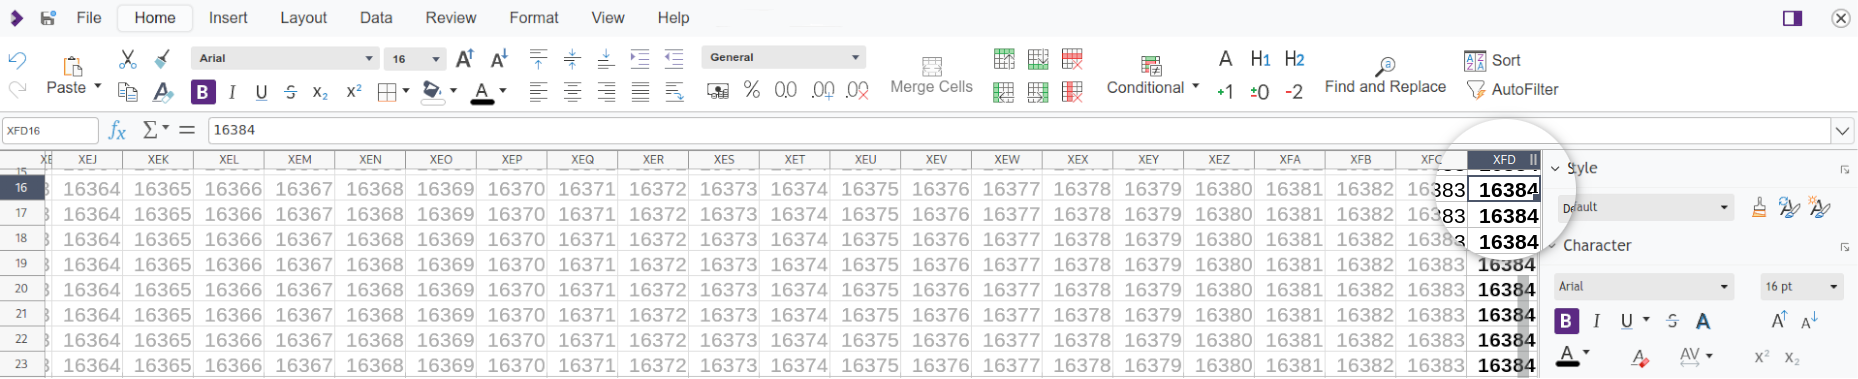Format as percent

tap(752, 91)
